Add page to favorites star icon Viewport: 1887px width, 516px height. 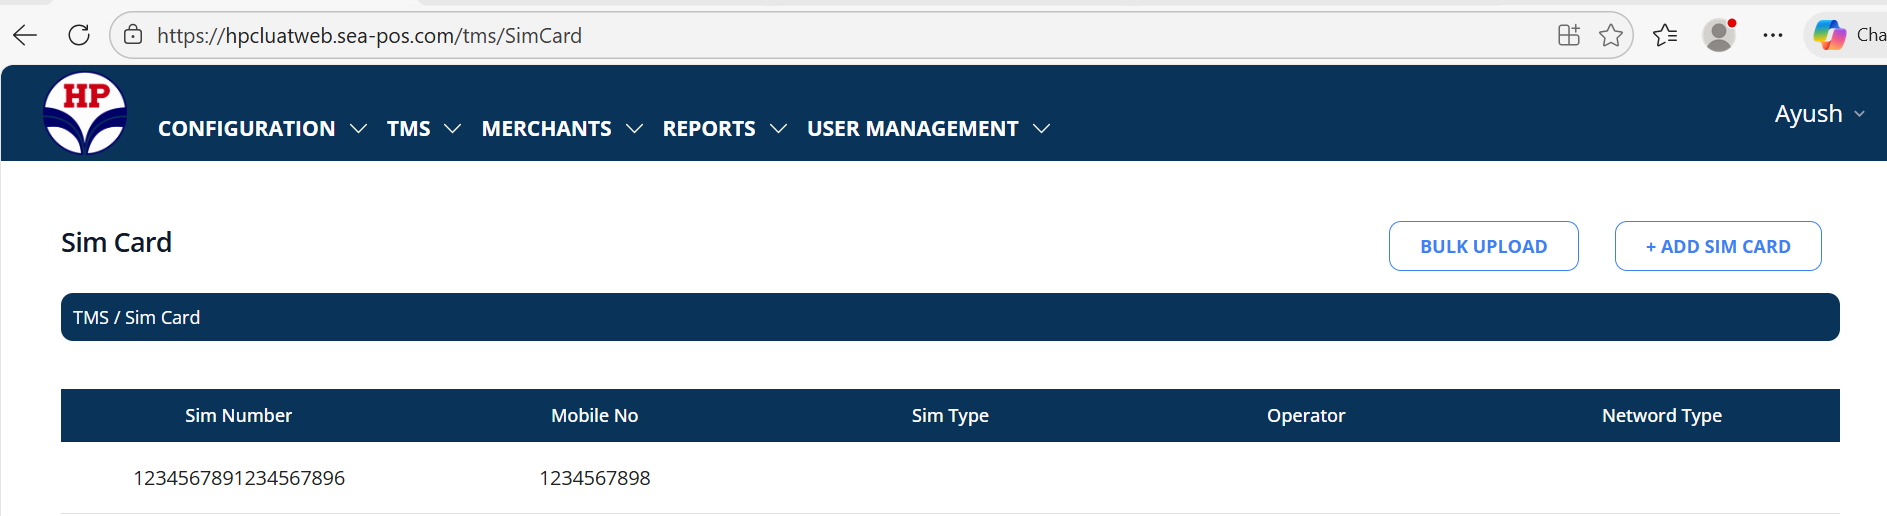(x=1610, y=35)
